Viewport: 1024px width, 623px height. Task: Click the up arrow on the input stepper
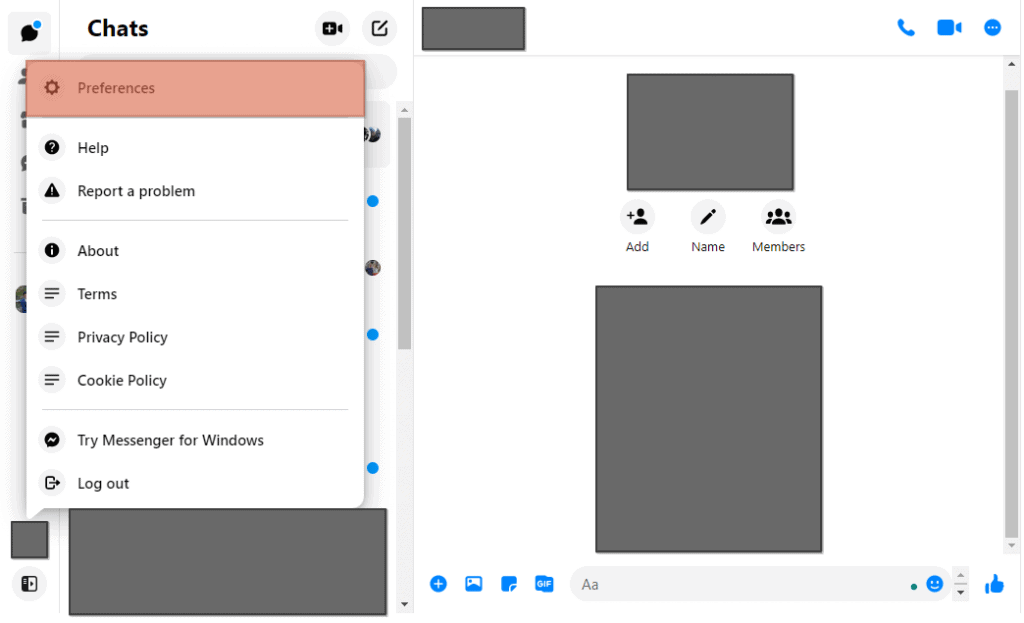[961, 578]
